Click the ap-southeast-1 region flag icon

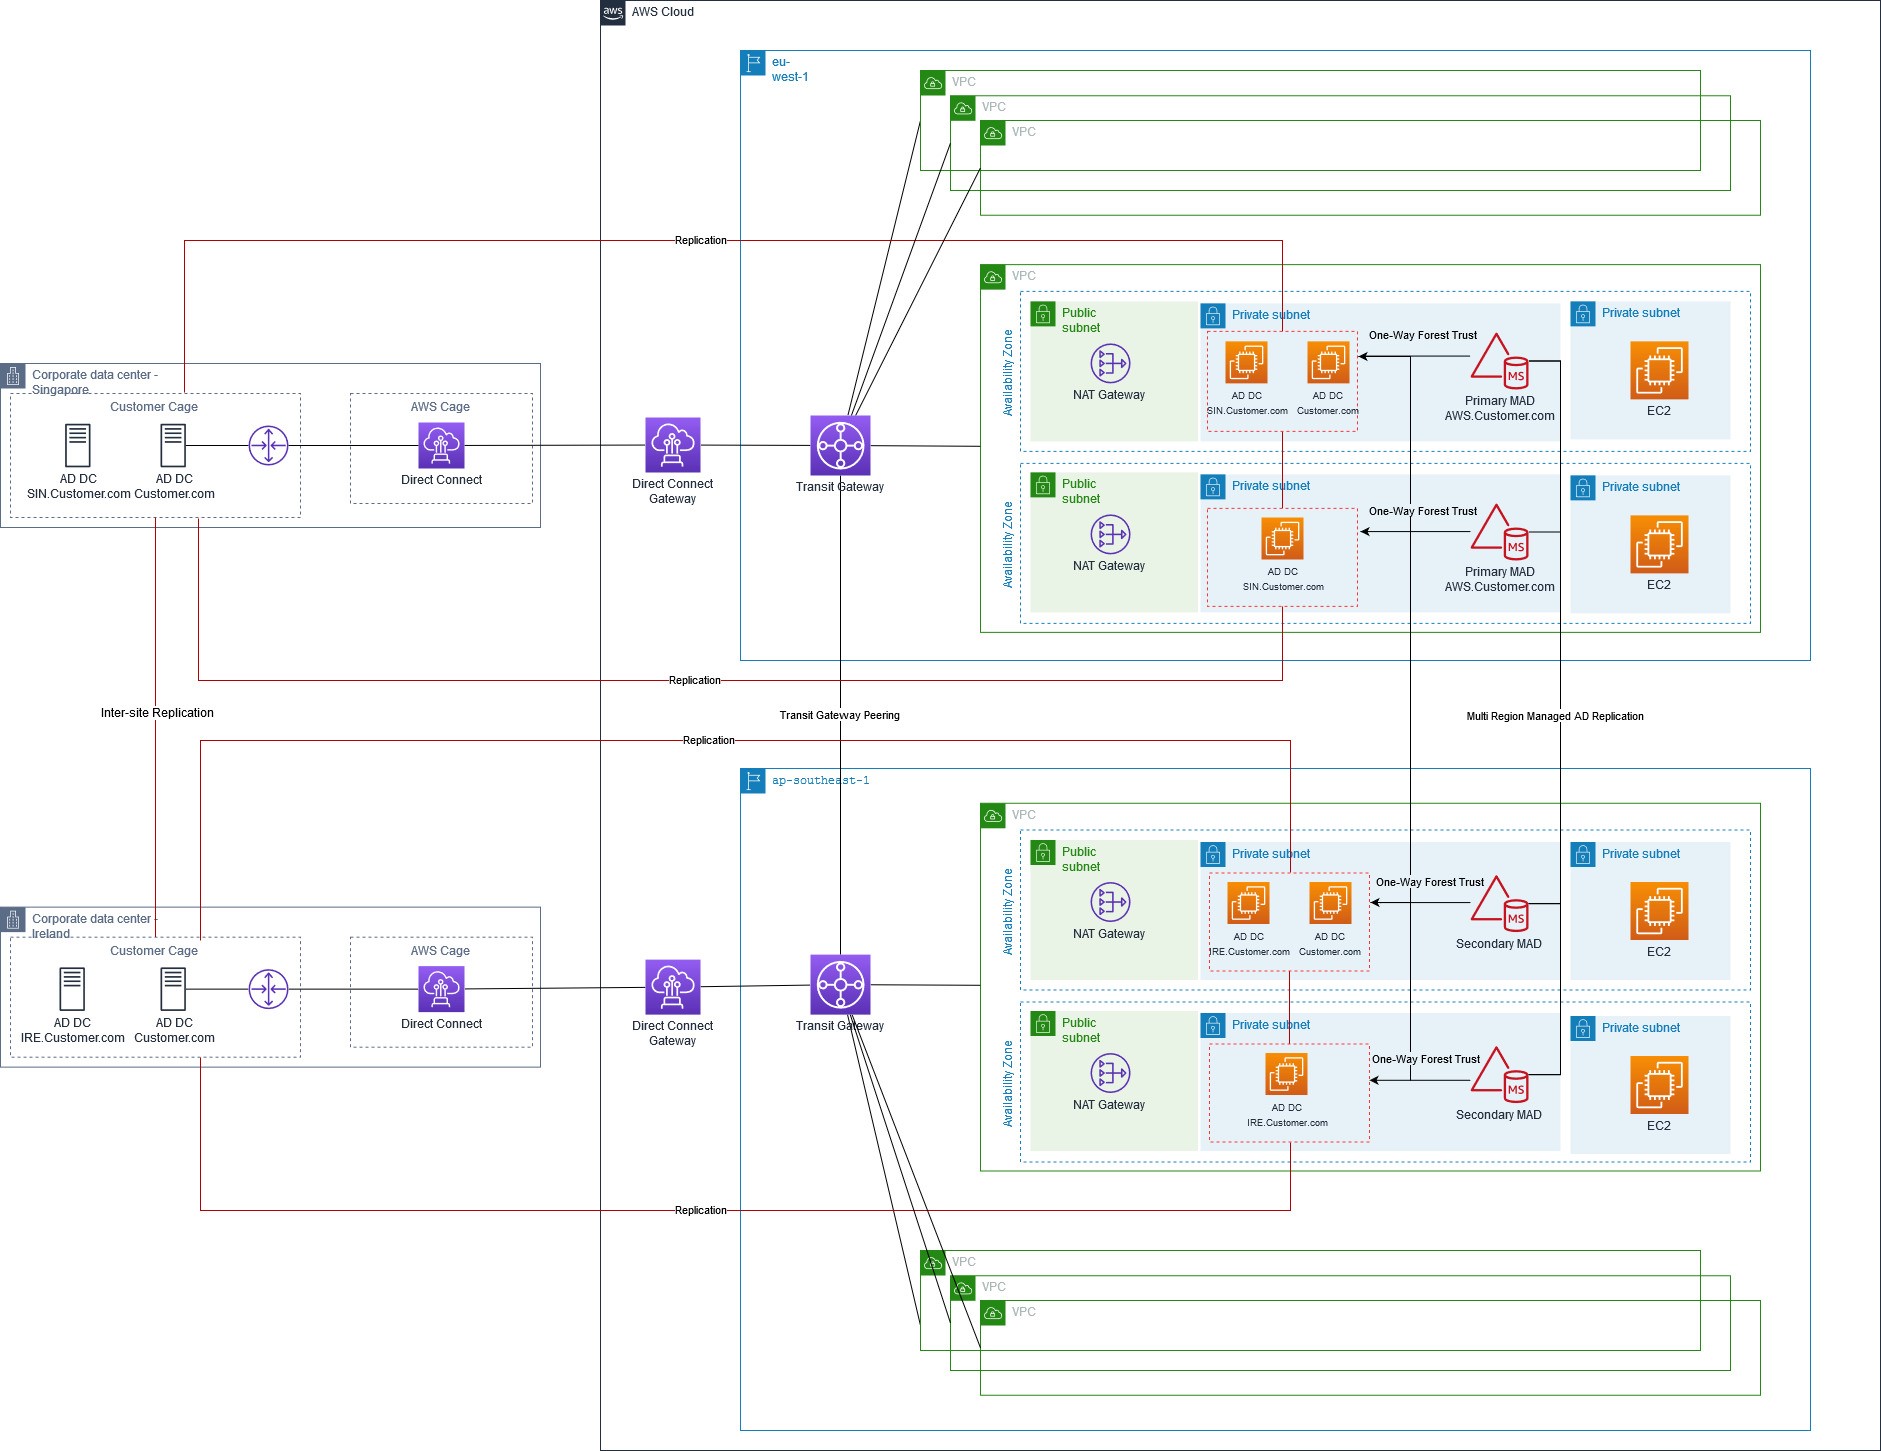coord(752,780)
